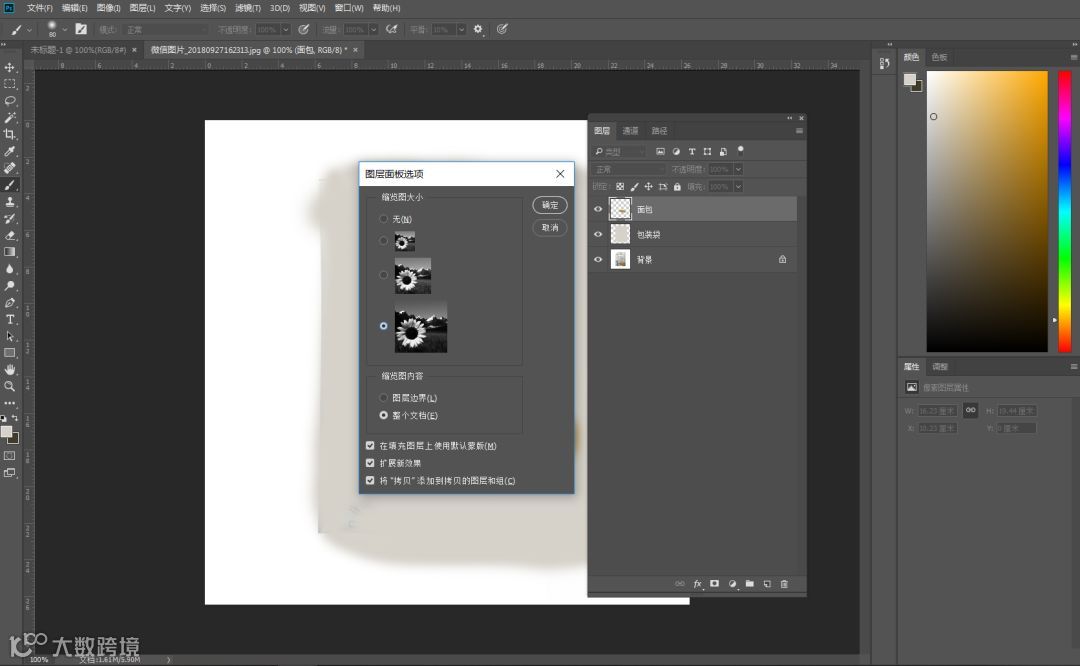Switch to the 通道 tab
Screen dimensions: 1080x666
point(630,130)
